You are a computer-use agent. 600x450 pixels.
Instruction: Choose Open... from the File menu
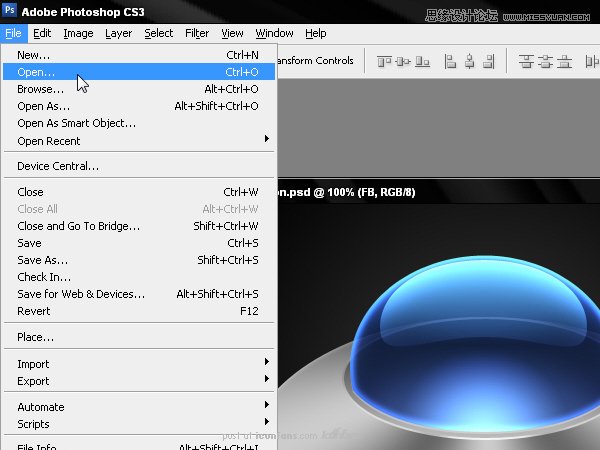139,72
